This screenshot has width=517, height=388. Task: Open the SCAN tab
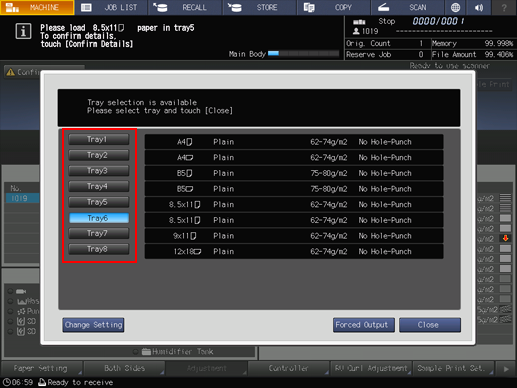click(x=407, y=7)
